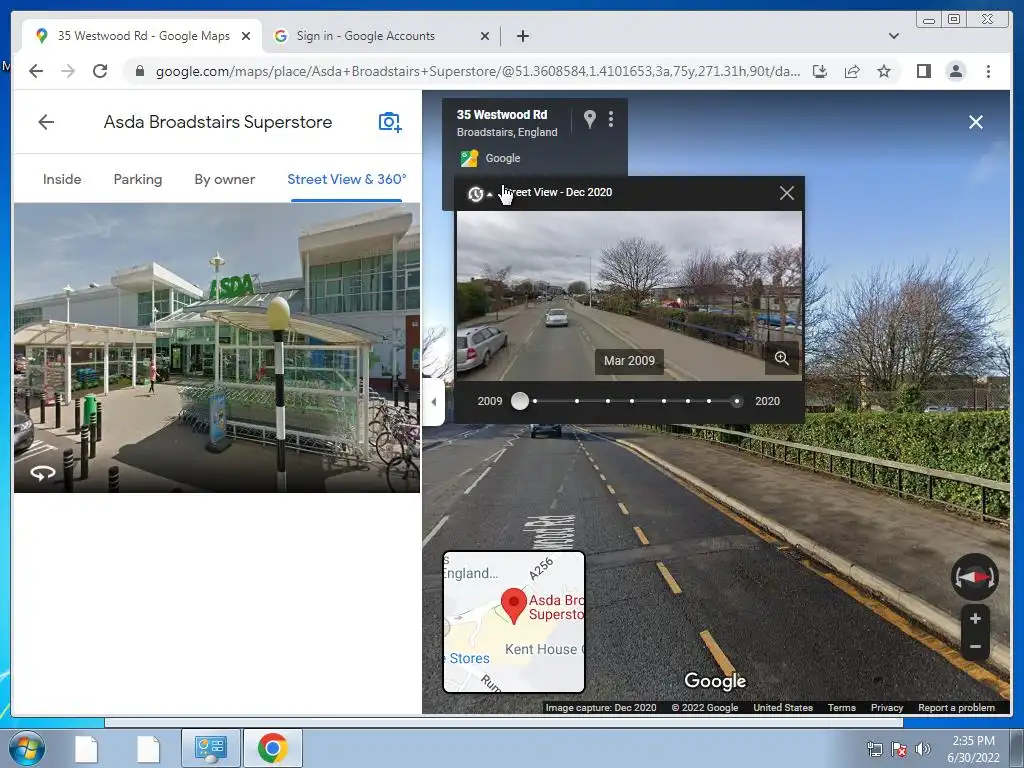Add a photo using the camera icon
This screenshot has height=768, width=1024.
point(390,122)
